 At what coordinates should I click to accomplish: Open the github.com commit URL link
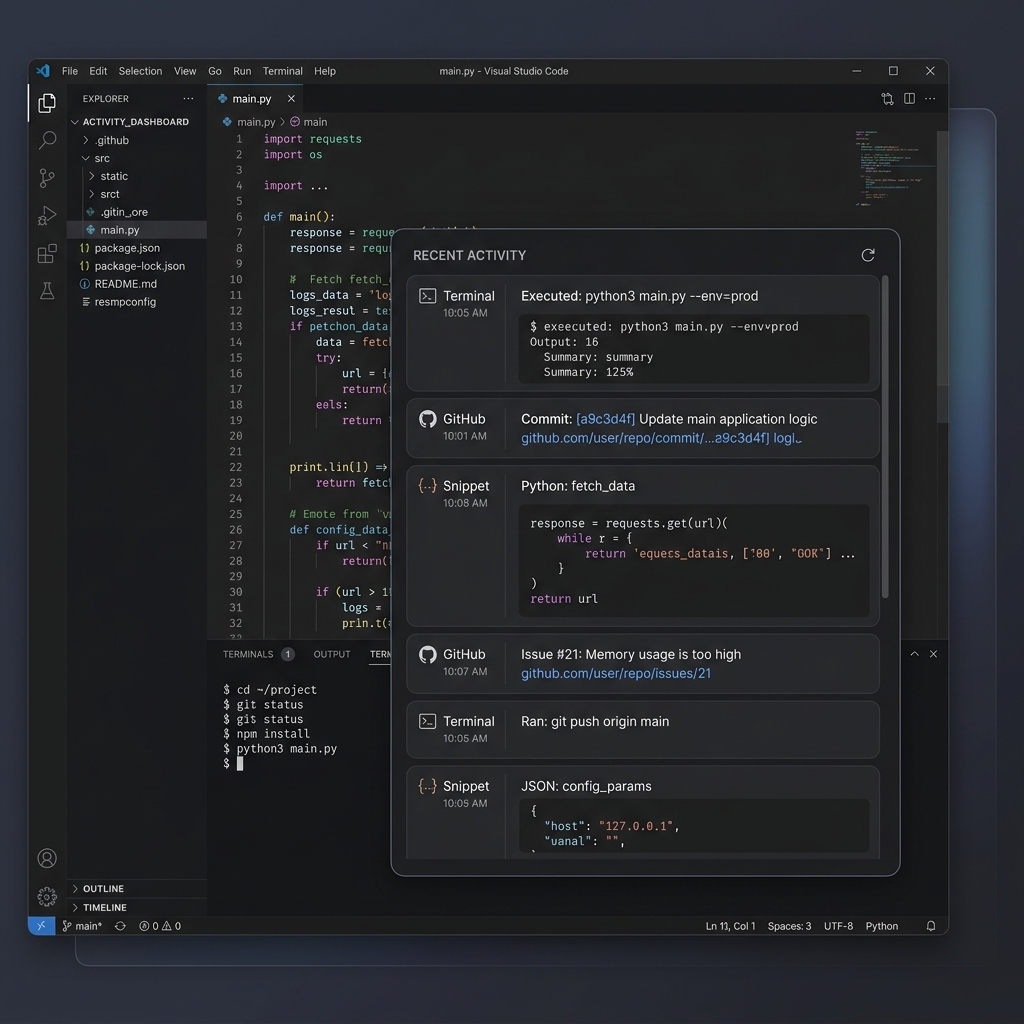(661, 438)
